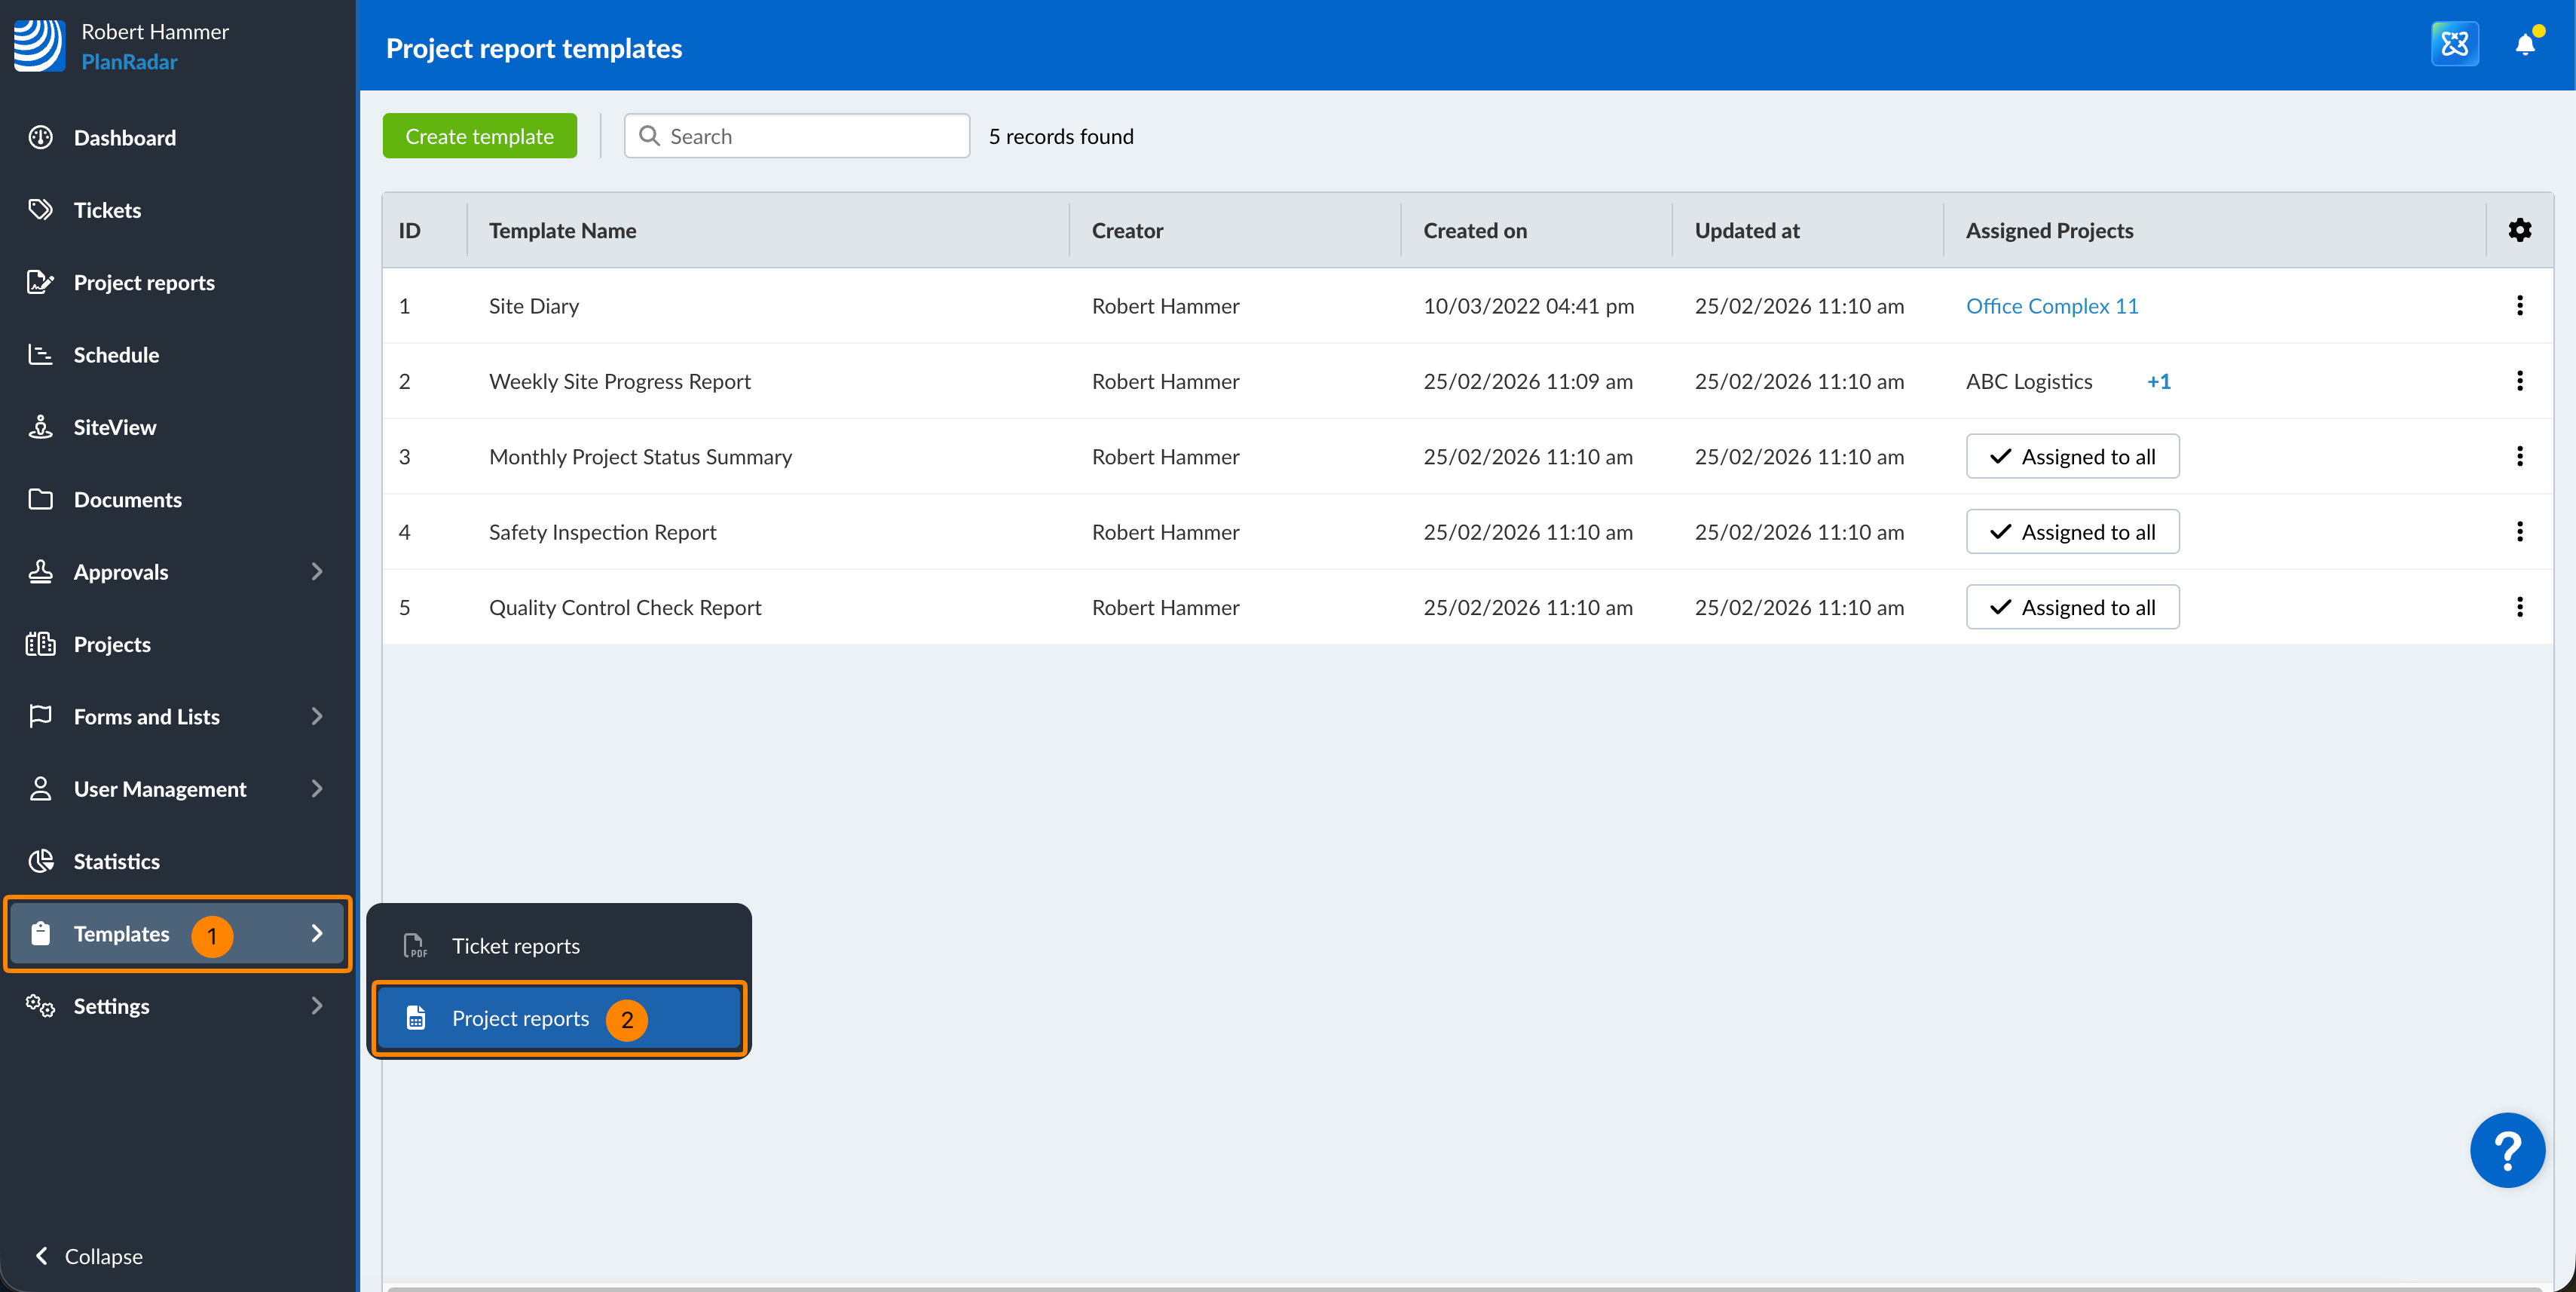This screenshot has width=2576, height=1292.
Task: Click the Search input field
Action: pos(810,136)
